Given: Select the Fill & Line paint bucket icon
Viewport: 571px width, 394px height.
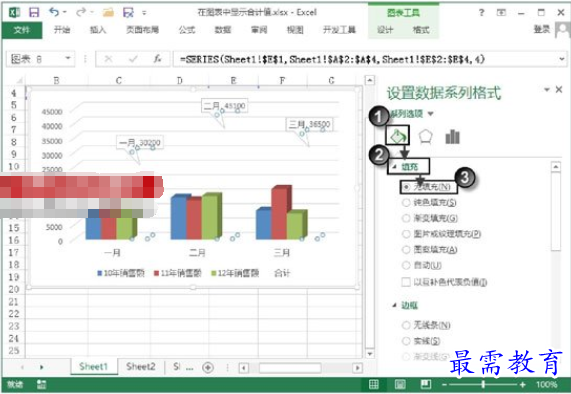Looking at the screenshot, I should tap(398, 136).
